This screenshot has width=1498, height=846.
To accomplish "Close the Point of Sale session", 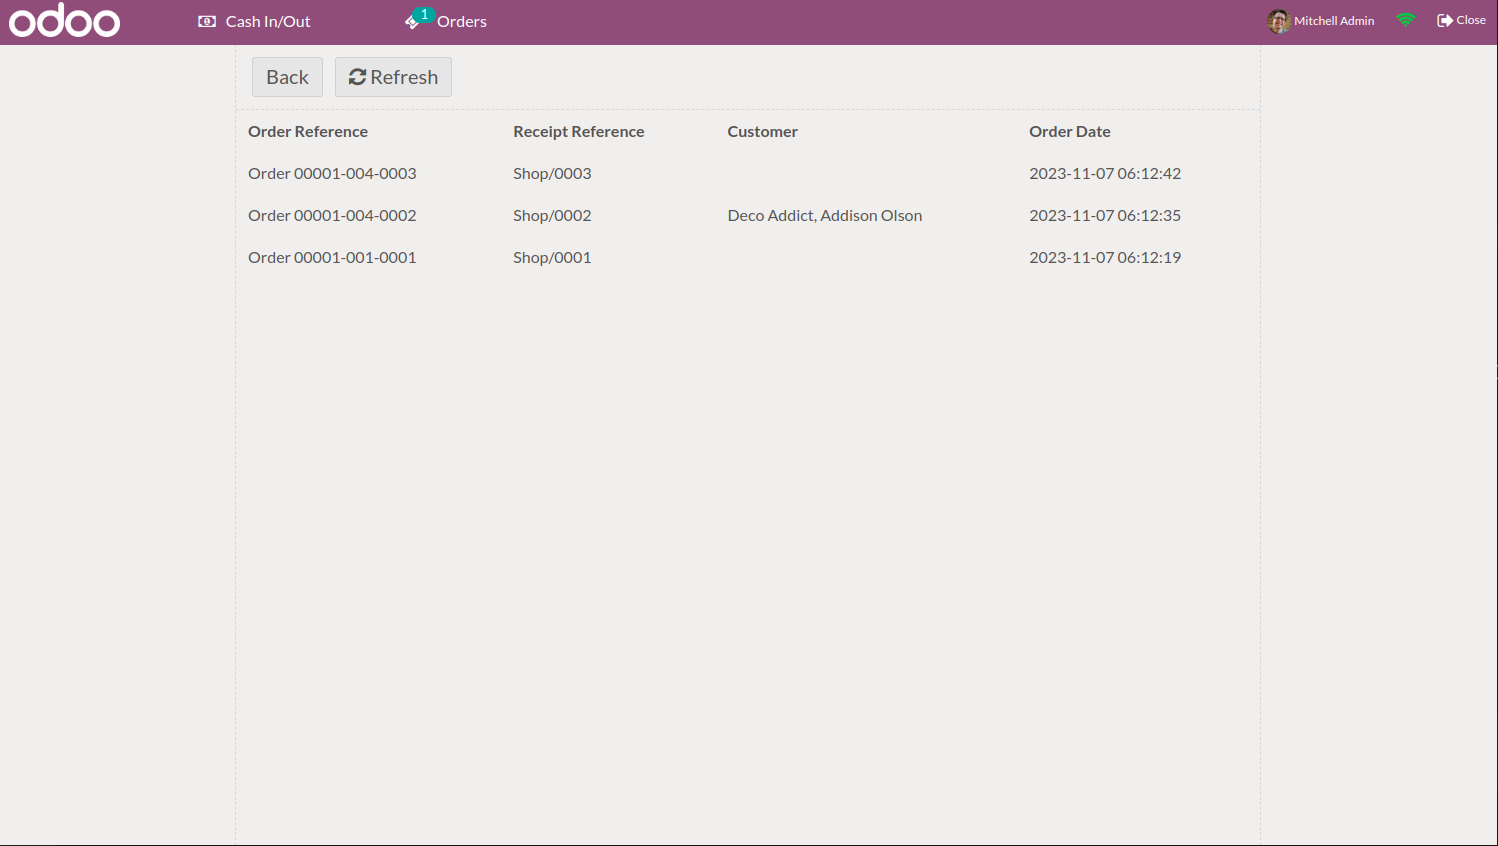I will pos(1461,20).
